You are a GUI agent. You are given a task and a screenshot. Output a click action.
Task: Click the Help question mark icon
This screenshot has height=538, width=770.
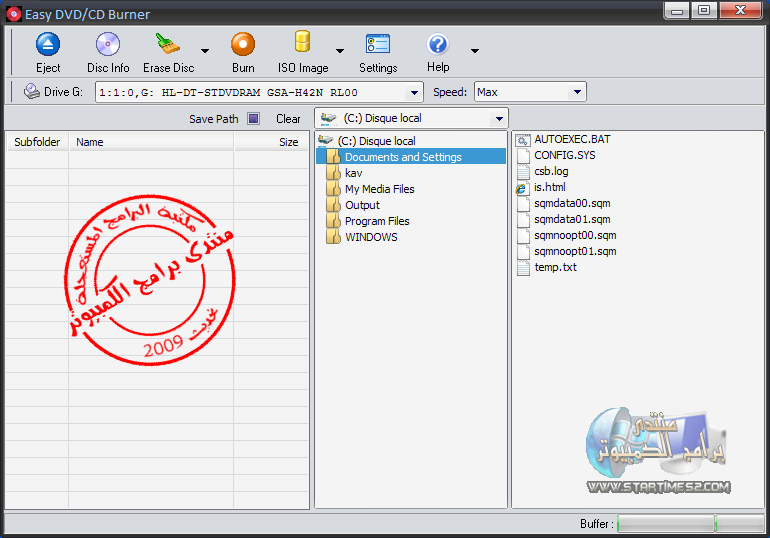438,44
